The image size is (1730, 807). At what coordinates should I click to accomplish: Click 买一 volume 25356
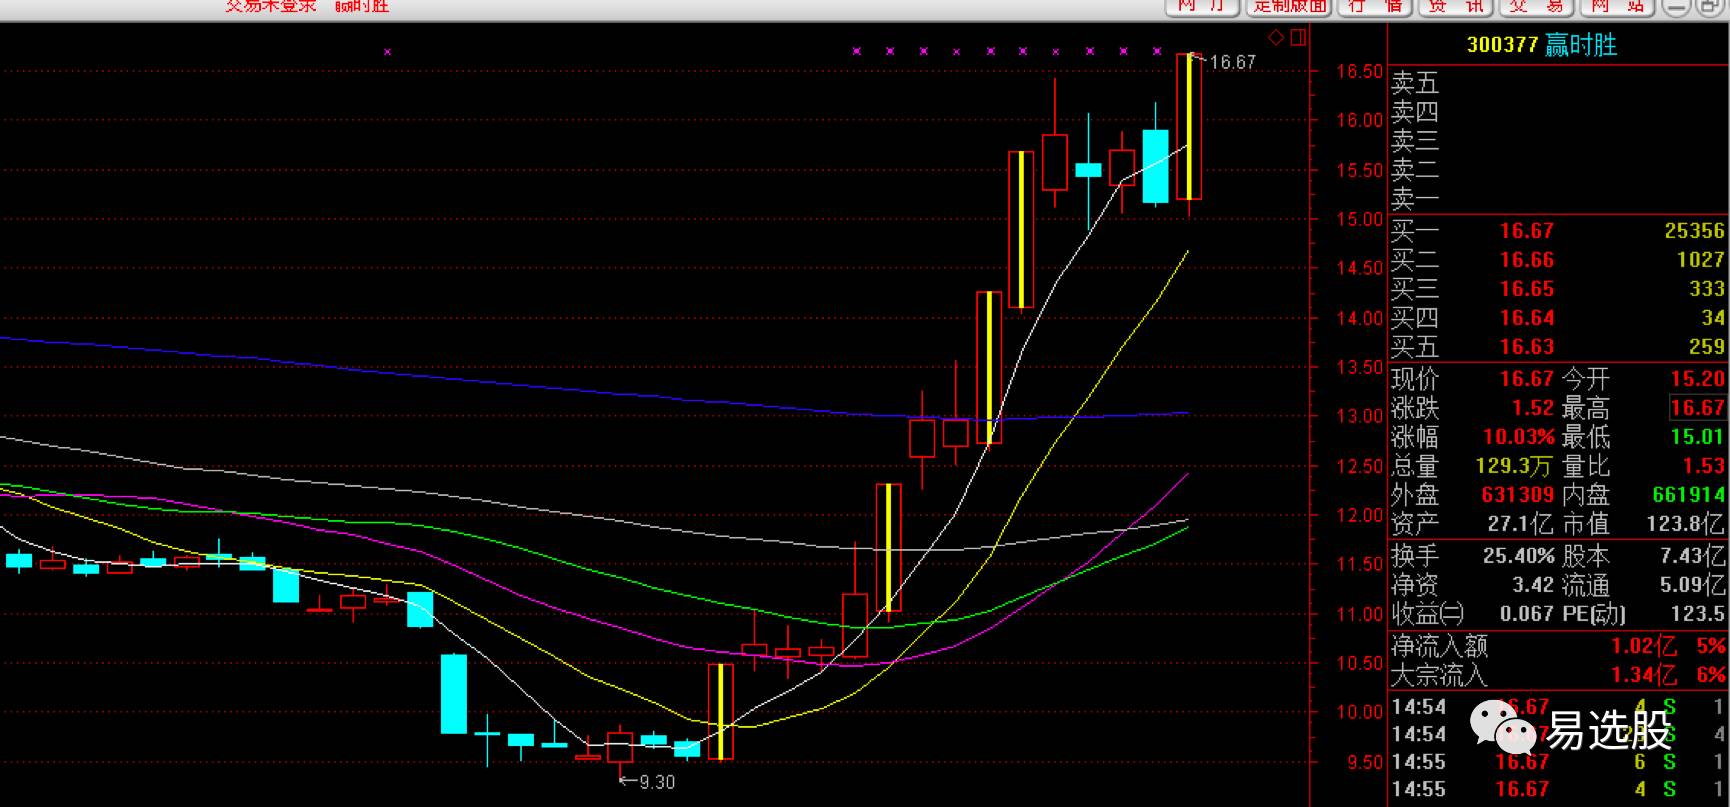1694,231
